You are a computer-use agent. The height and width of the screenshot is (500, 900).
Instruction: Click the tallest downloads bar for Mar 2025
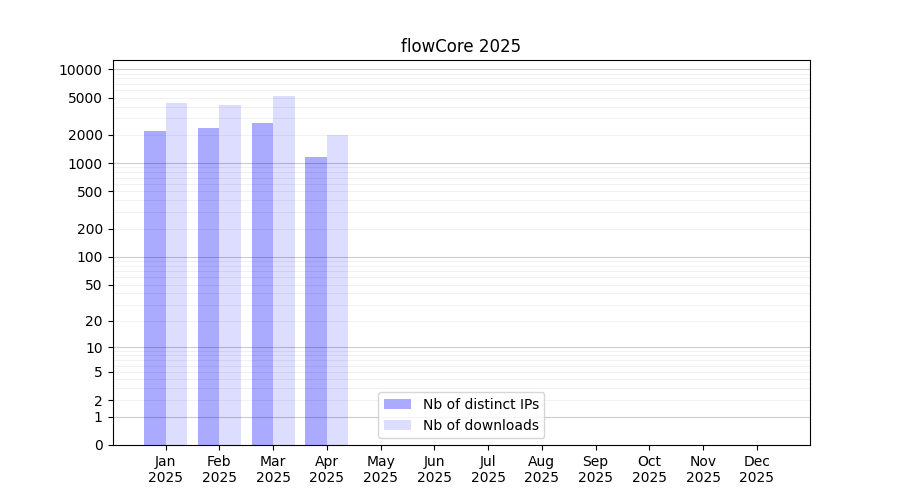tap(284, 270)
